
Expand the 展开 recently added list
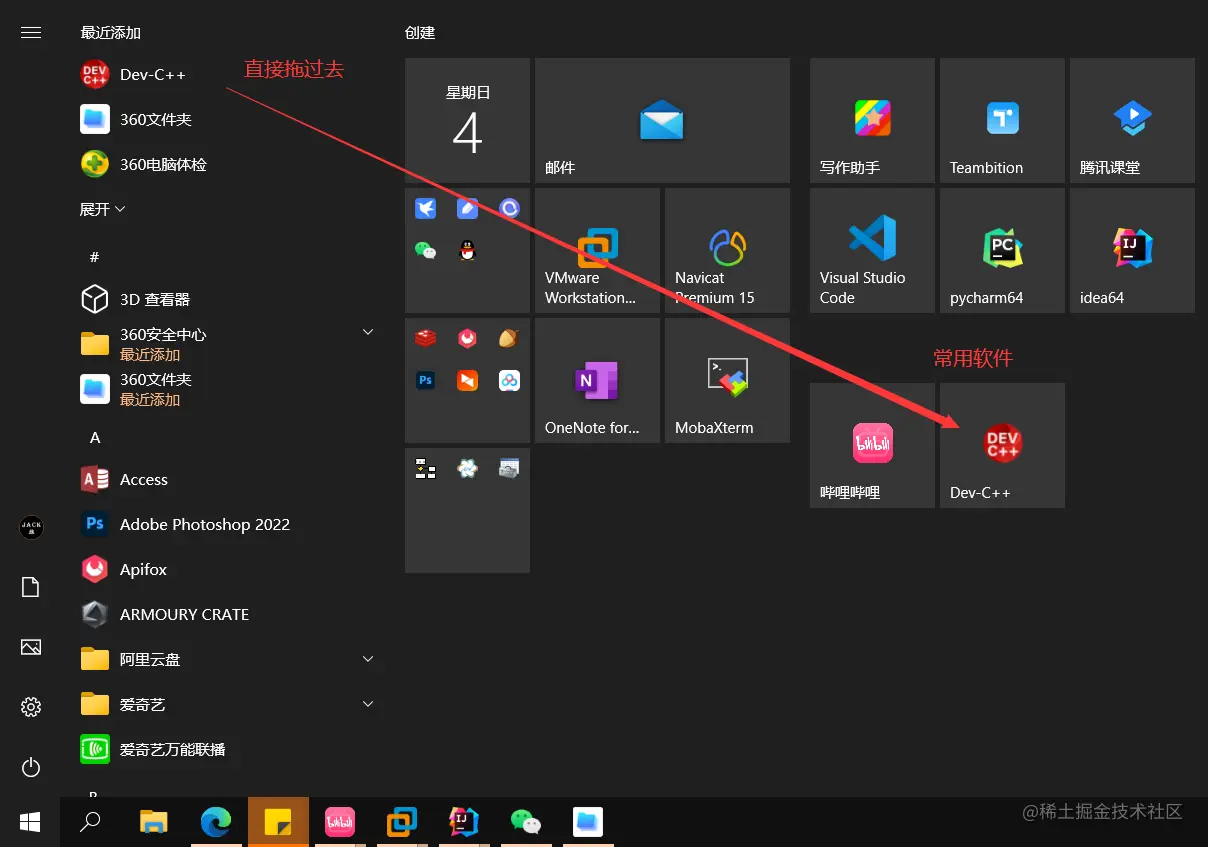click(103, 209)
